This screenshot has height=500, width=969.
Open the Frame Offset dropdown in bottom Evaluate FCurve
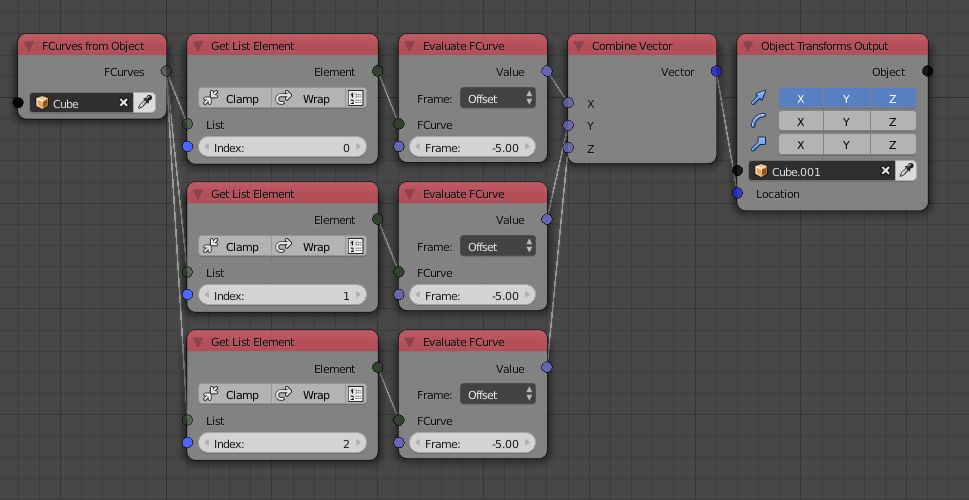coord(497,394)
